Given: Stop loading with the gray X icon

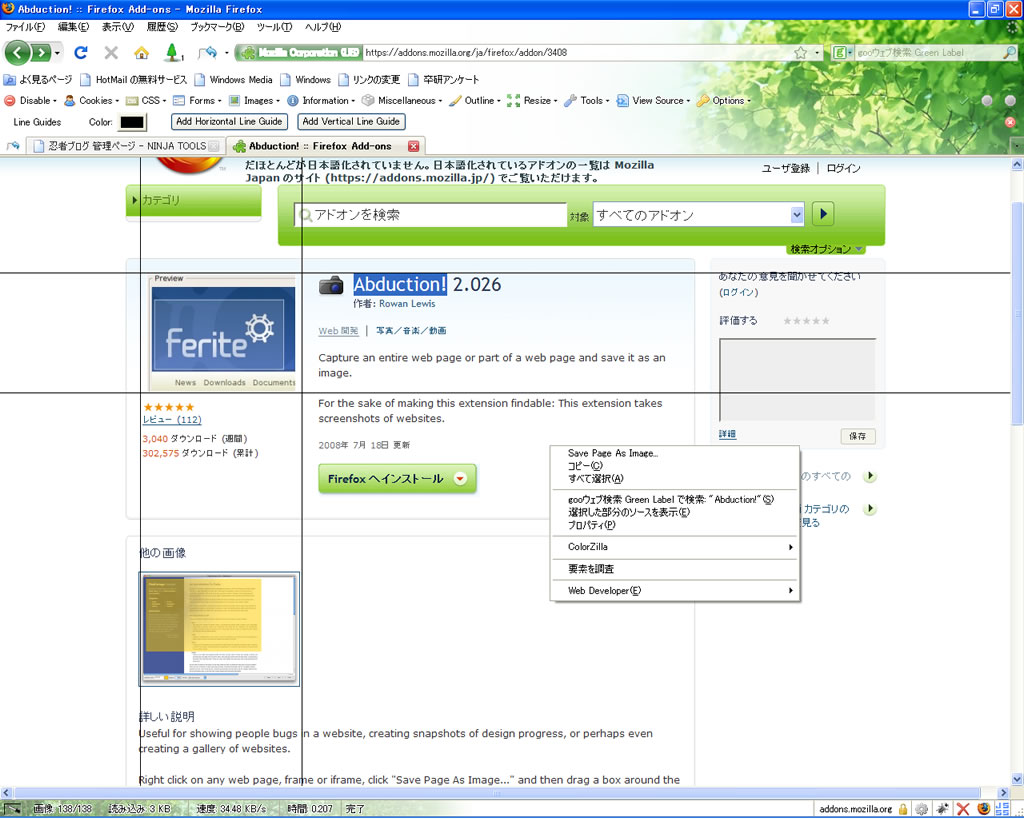Looking at the screenshot, I should (111, 52).
